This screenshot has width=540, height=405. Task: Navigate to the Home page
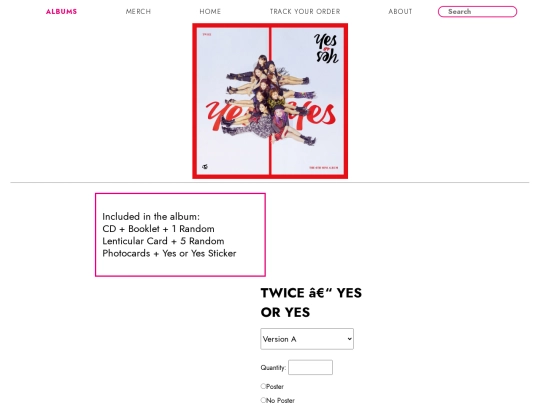[210, 11]
